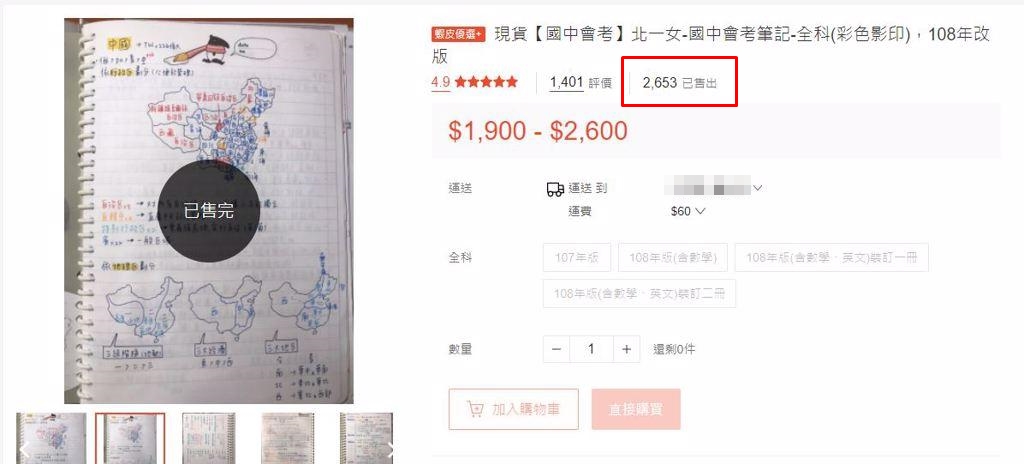The width and height of the screenshot is (1024, 464).
Task: Expand the $60 shipping fee dropdown
Action: click(688, 211)
